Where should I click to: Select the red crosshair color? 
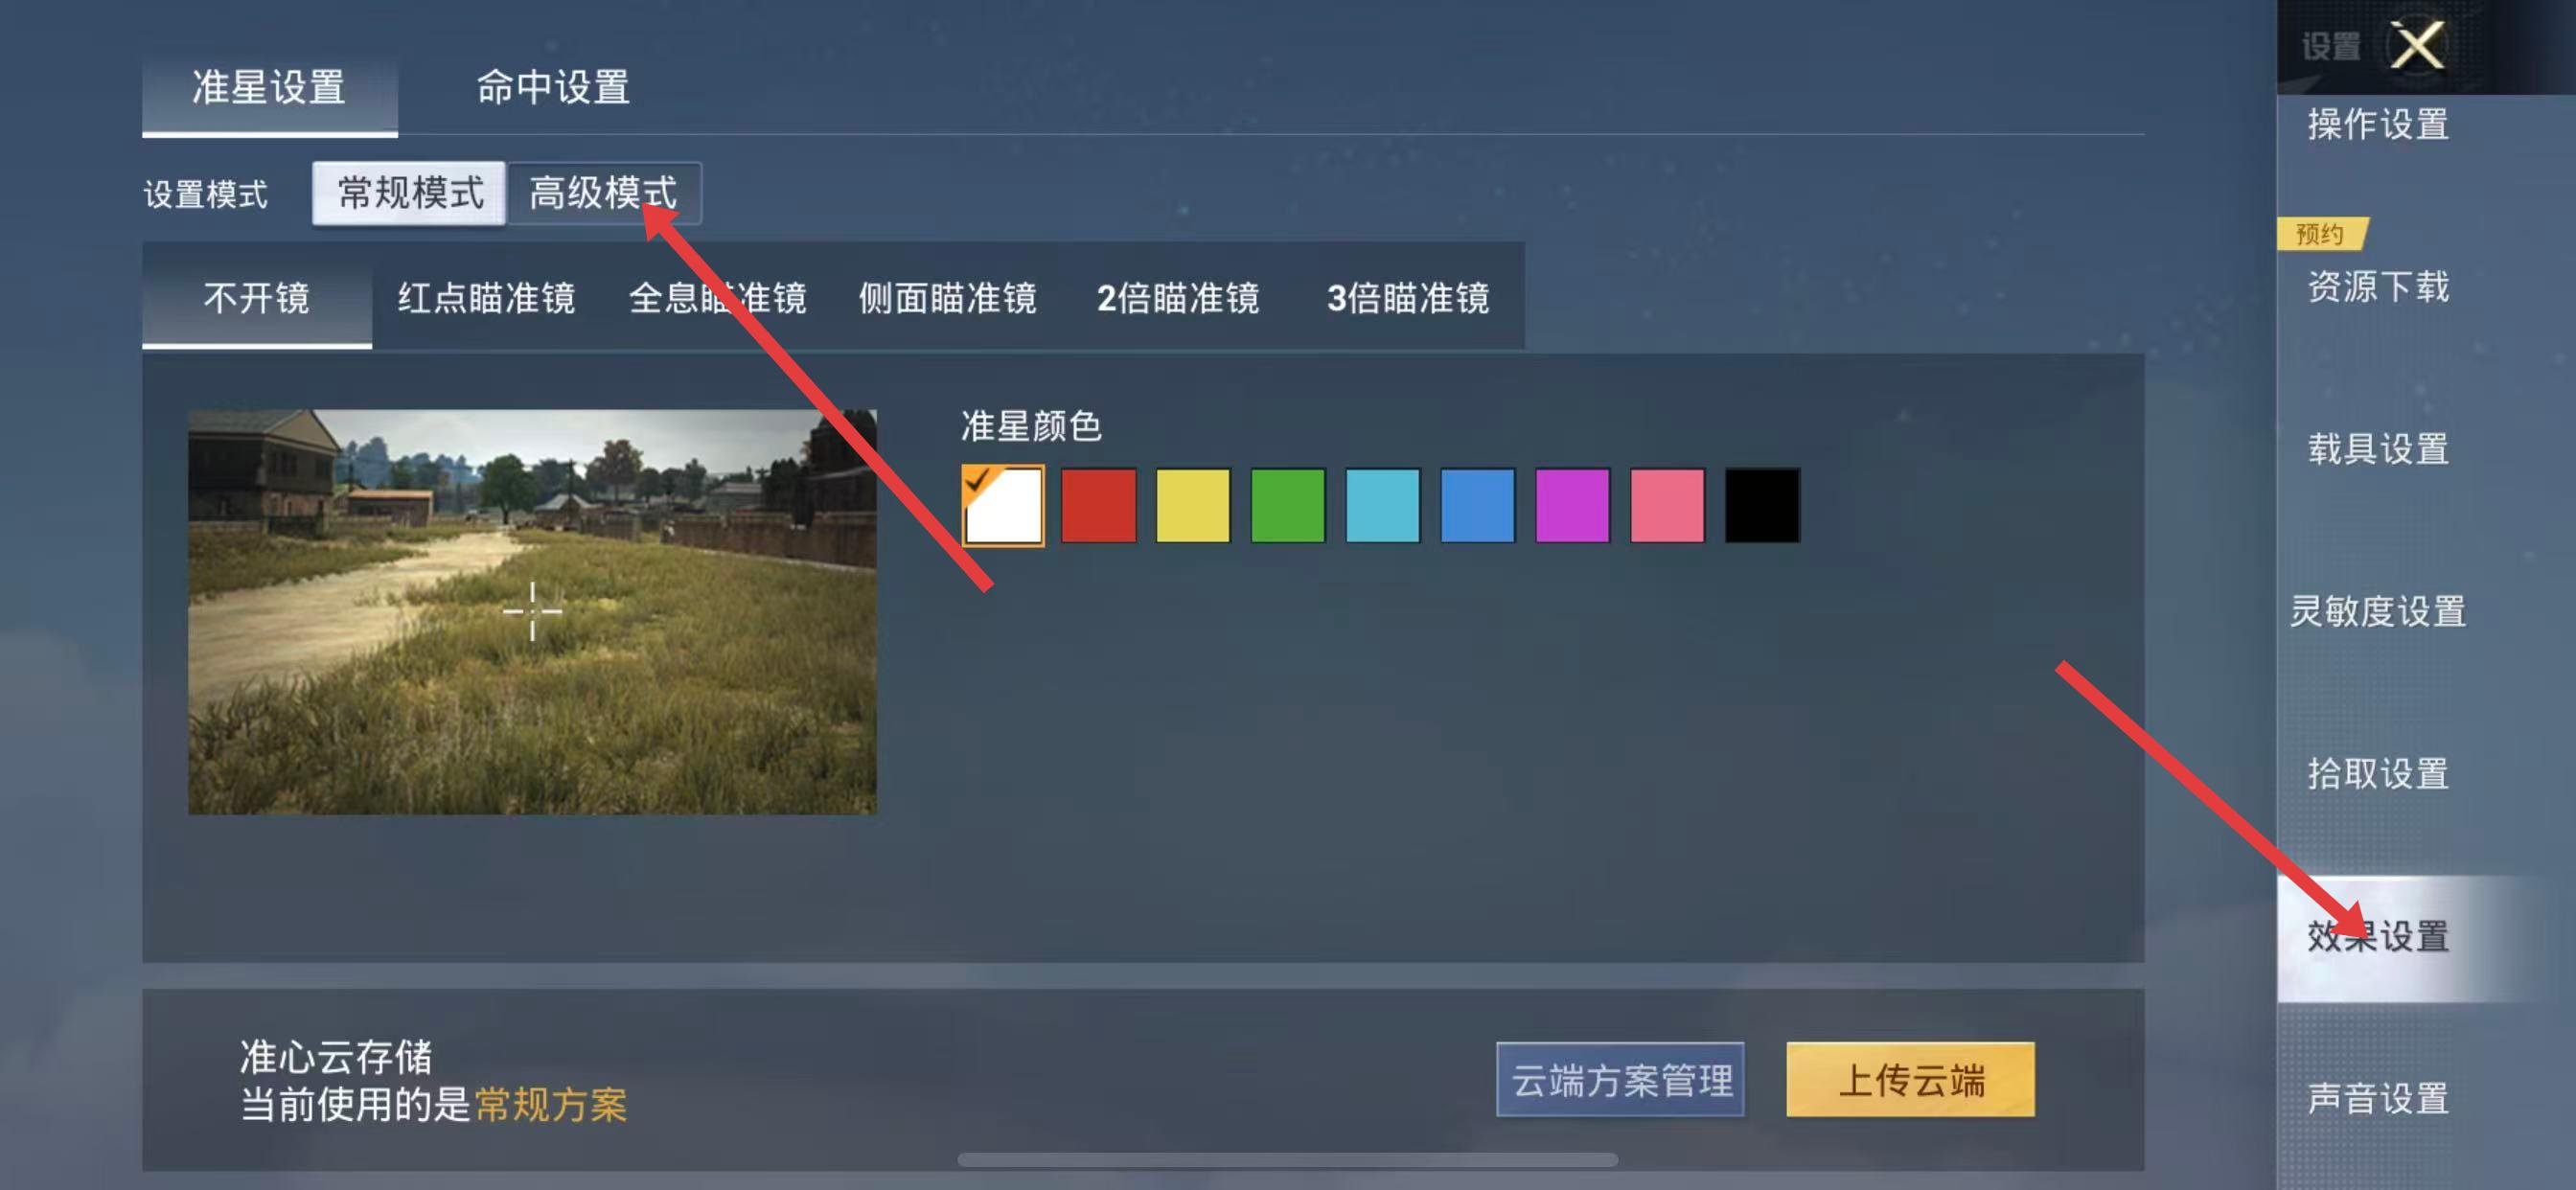(x=1098, y=505)
